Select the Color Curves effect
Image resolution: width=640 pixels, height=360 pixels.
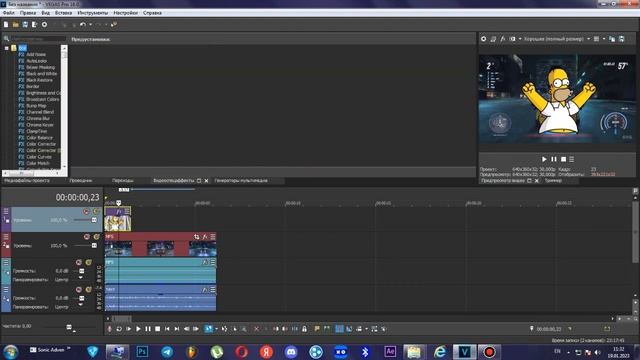pos(39,157)
